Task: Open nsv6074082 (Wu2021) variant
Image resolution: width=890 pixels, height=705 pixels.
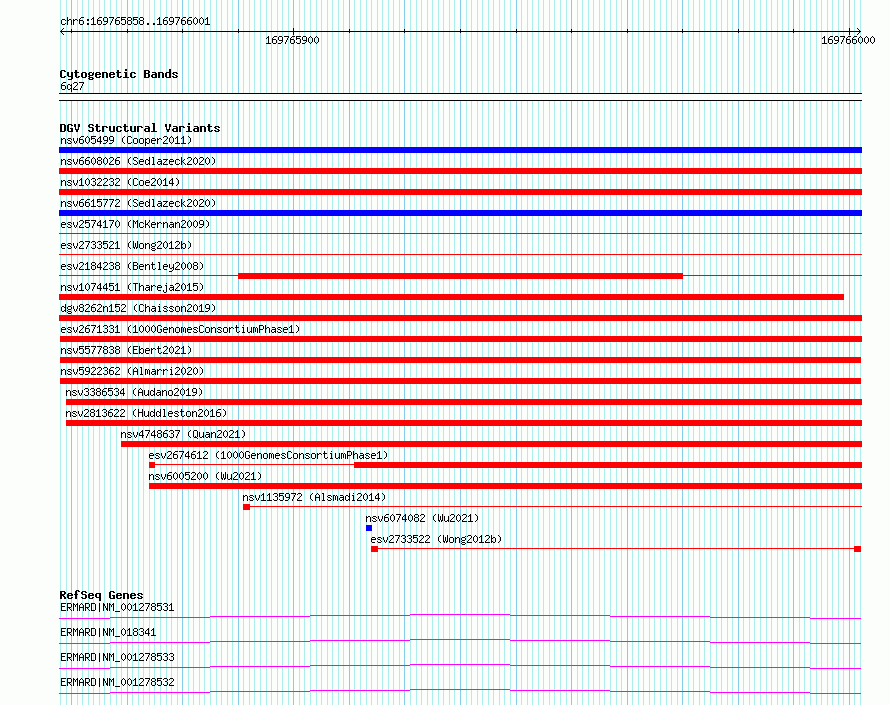Action: pyautogui.click(x=422, y=518)
